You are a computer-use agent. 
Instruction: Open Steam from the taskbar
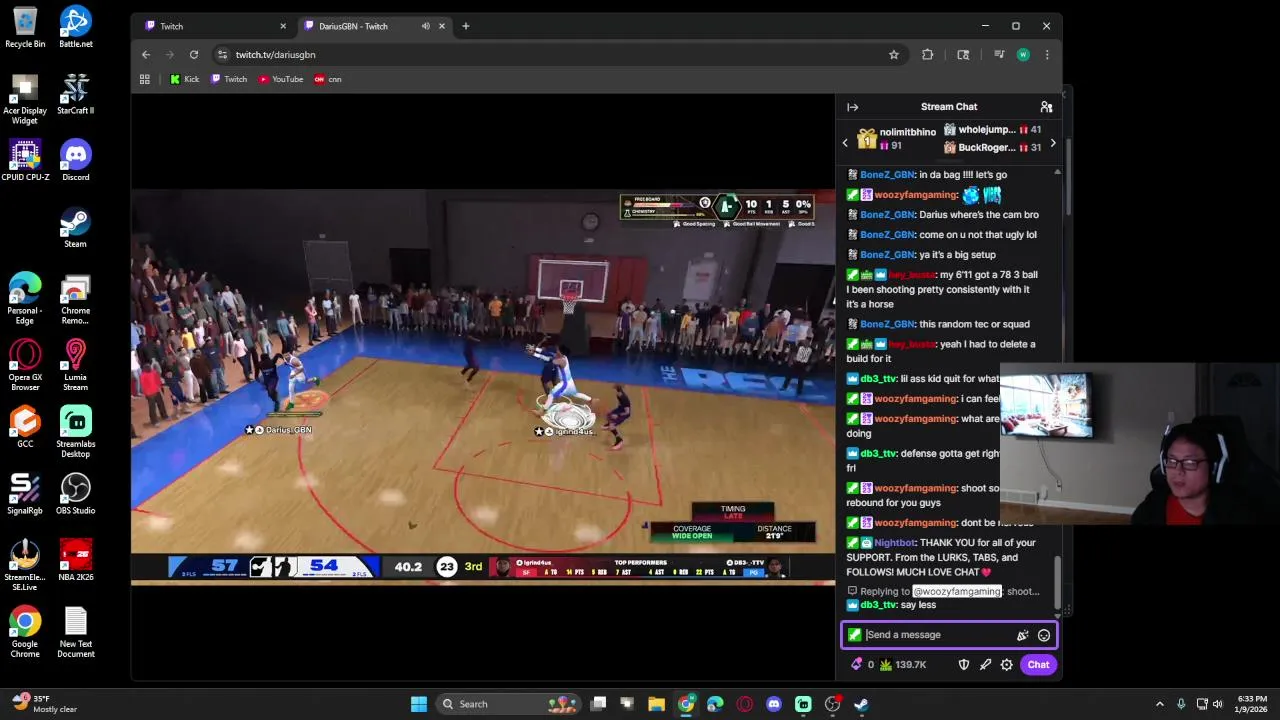coord(861,704)
